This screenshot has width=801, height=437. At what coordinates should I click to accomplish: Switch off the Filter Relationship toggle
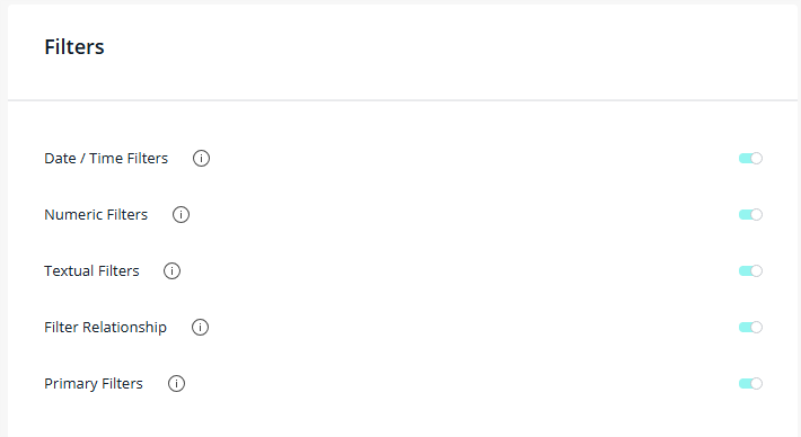(750, 327)
